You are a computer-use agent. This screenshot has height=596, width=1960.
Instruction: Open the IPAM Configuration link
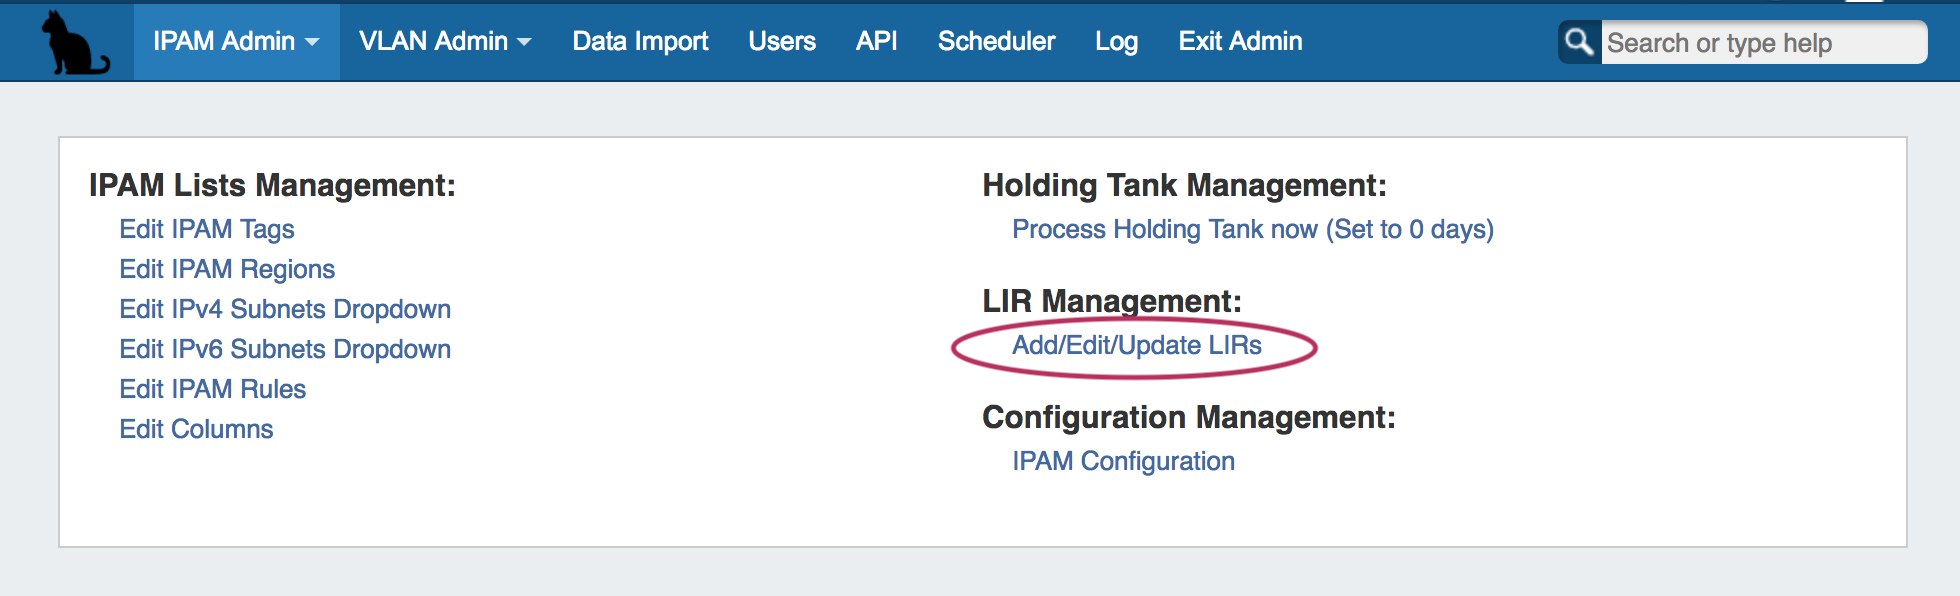tap(1123, 461)
